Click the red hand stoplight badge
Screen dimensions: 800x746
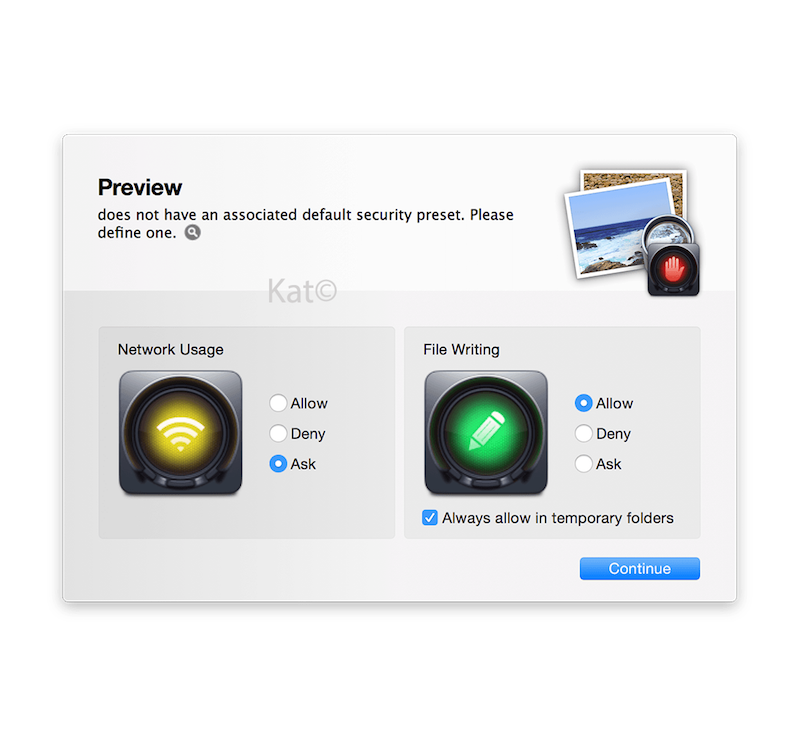click(673, 269)
